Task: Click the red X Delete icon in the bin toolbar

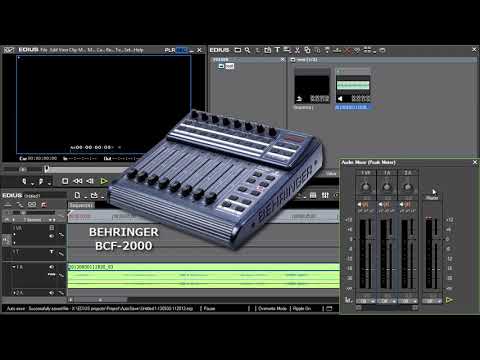Action: (x=348, y=51)
